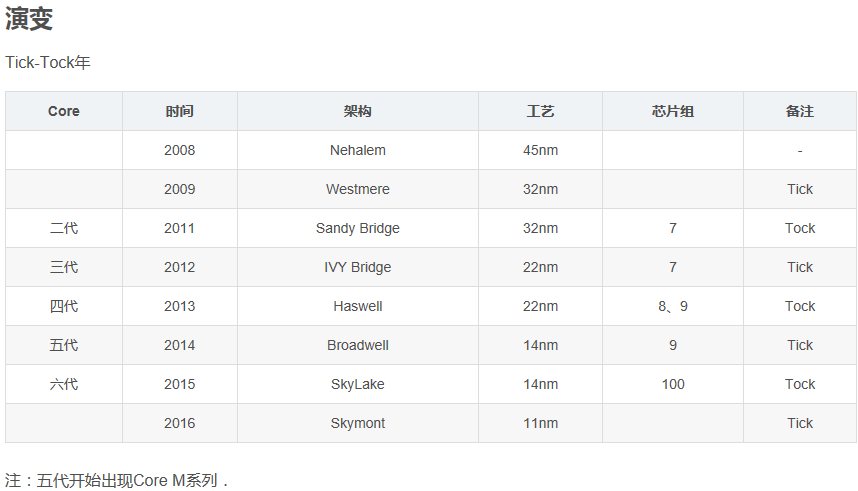Click the 100 chipset cell
This screenshot has height=491, width=858.
tap(673, 384)
